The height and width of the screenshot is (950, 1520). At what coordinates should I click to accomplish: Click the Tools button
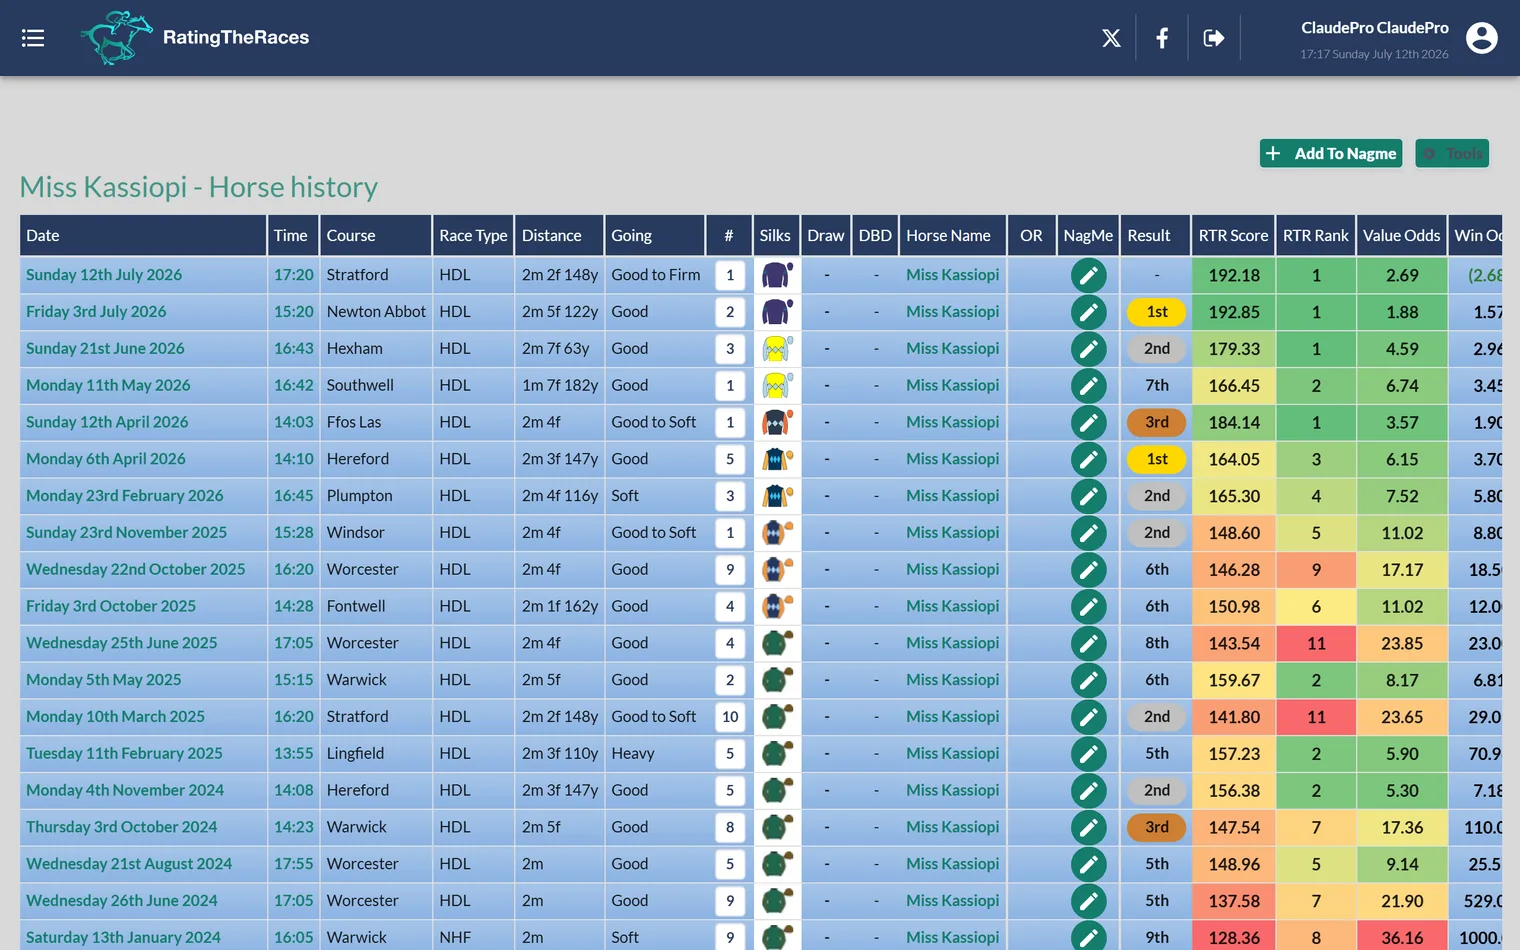tap(1452, 153)
